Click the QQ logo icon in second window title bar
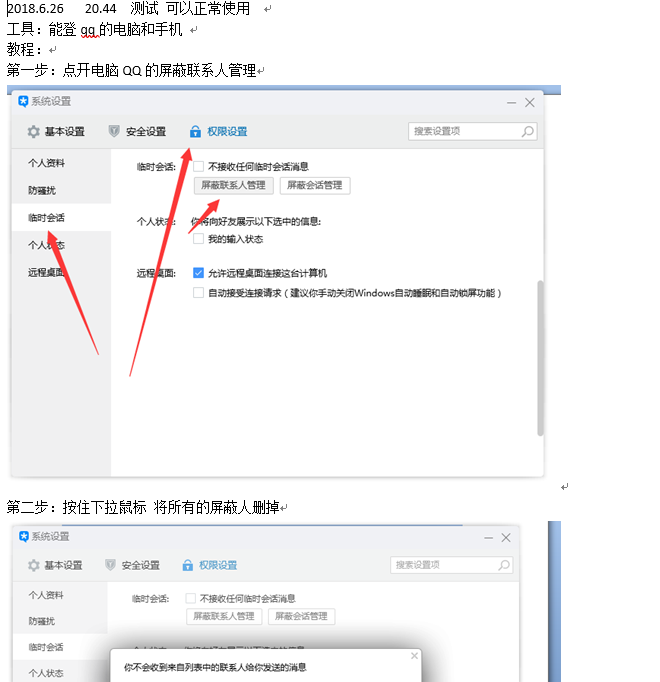660x682 pixels. coord(24,536)
